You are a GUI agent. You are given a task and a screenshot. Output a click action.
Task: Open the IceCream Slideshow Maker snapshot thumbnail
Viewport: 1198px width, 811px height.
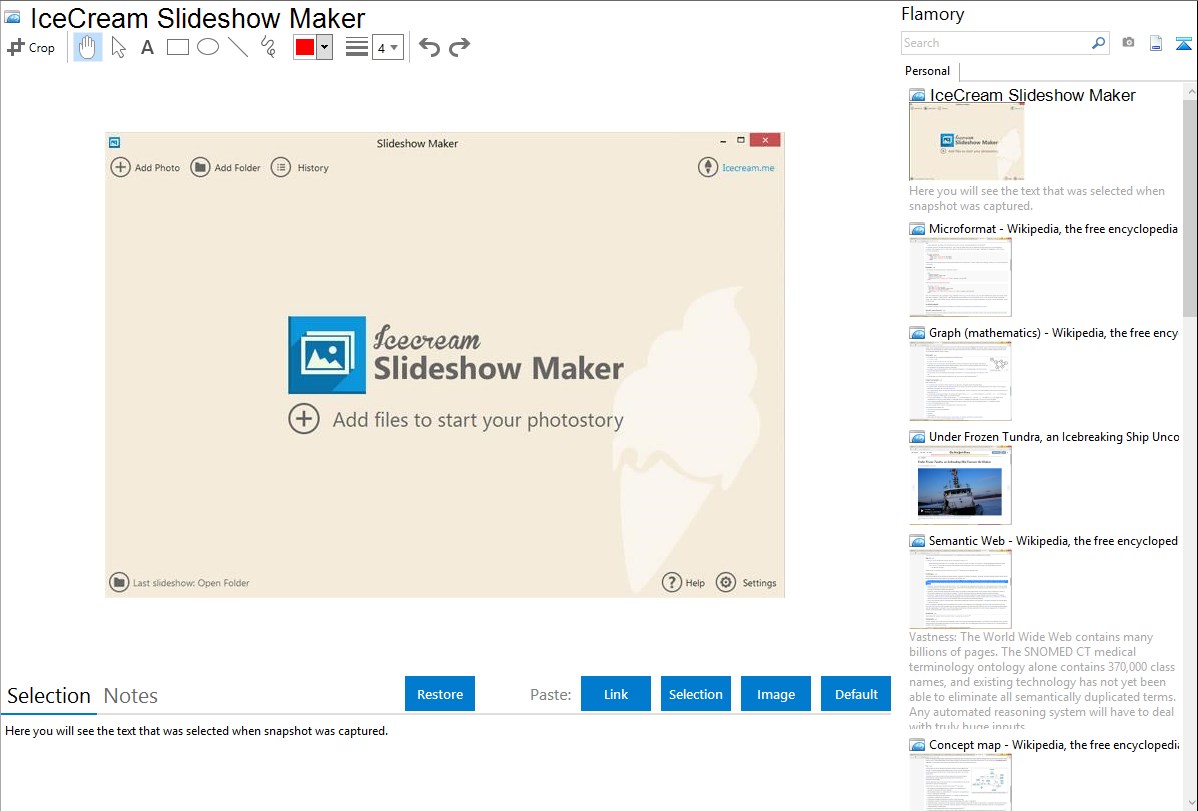tap(966, 142)
